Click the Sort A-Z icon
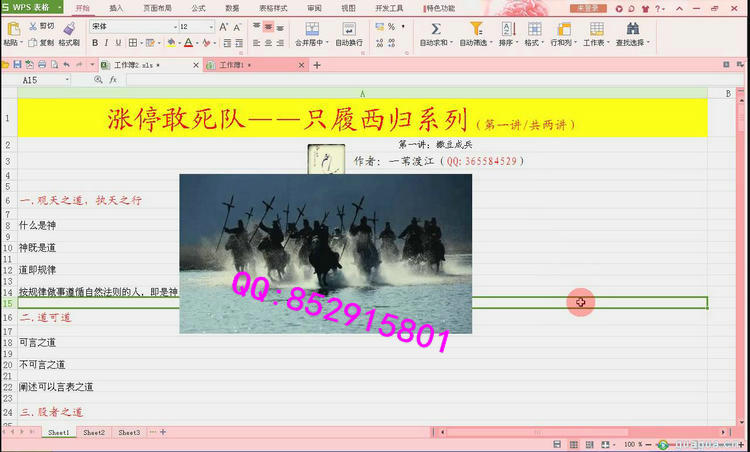The image size is (750, 452). point(505,28)
